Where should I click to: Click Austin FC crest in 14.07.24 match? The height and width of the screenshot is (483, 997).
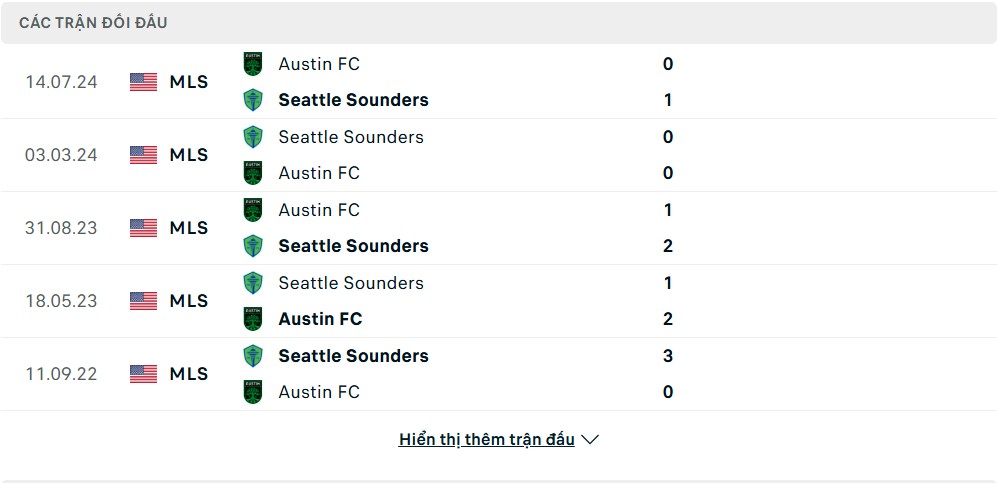[x=253, y=64]
